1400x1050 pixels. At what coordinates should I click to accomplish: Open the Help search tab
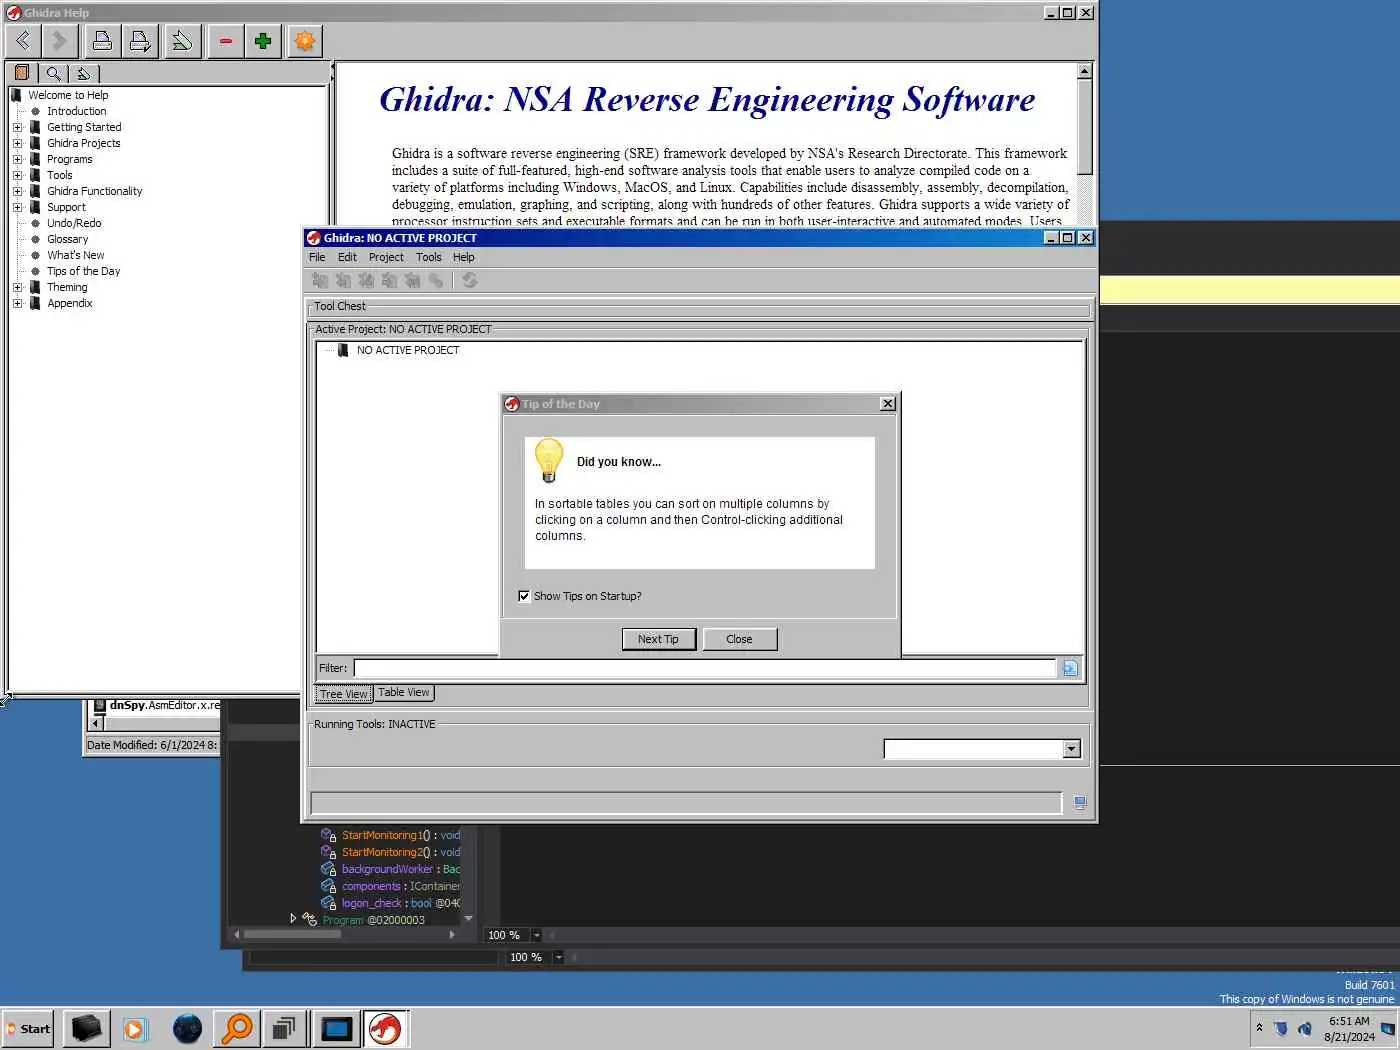click(53, 73)
